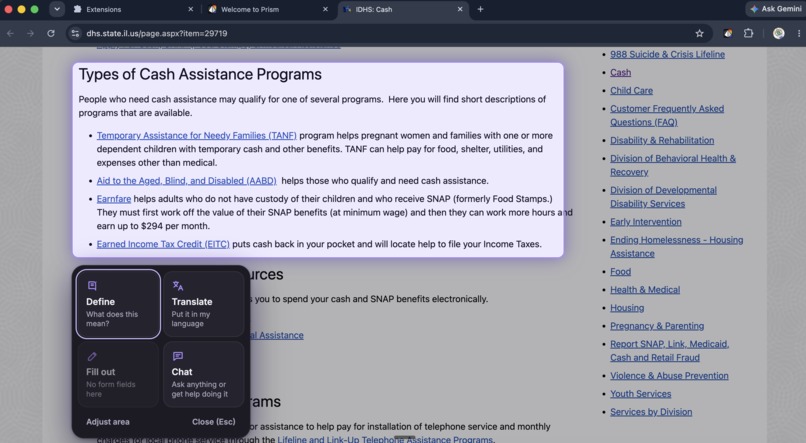The width and height of the screenshot is (806, 443).
Task: Open the Extensions puzzle-piece menu
Action: coord(748,33)
